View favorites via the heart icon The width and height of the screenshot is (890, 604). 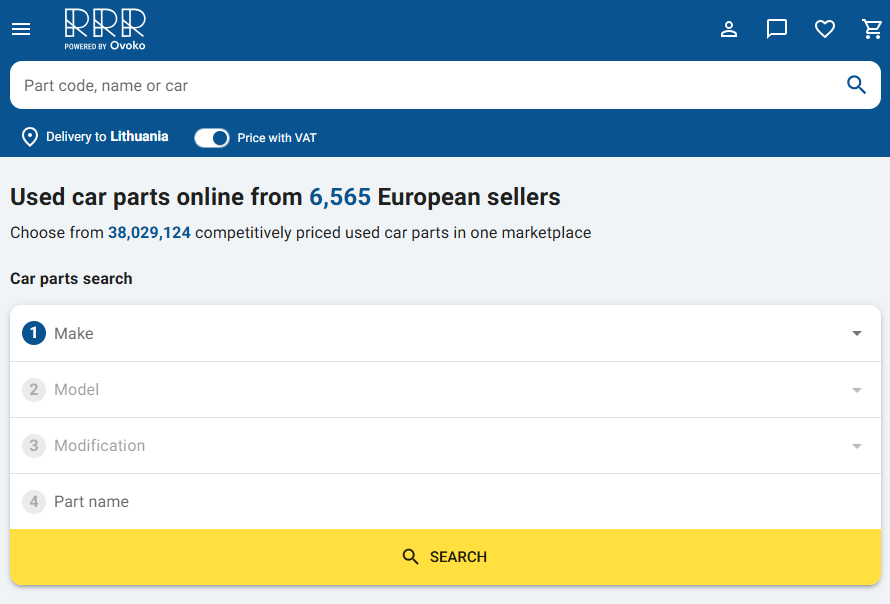[825, 29]
